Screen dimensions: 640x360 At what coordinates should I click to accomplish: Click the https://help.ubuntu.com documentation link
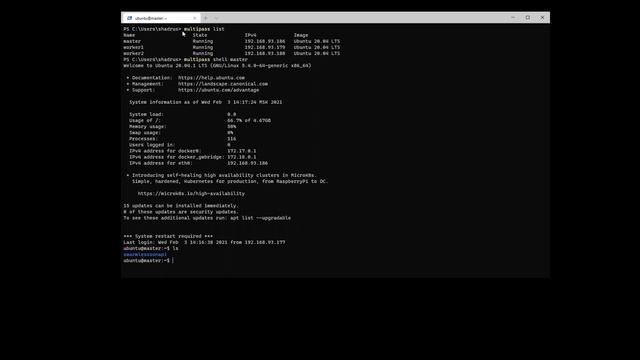pos(211,78)
